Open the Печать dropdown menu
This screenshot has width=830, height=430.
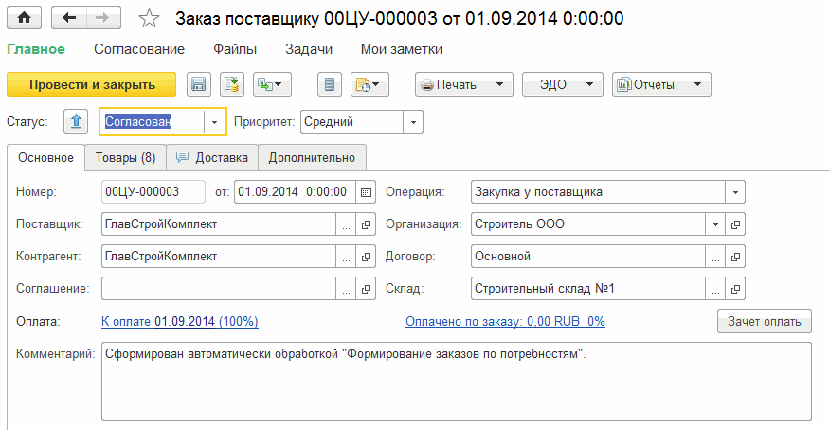coord(464,85)
